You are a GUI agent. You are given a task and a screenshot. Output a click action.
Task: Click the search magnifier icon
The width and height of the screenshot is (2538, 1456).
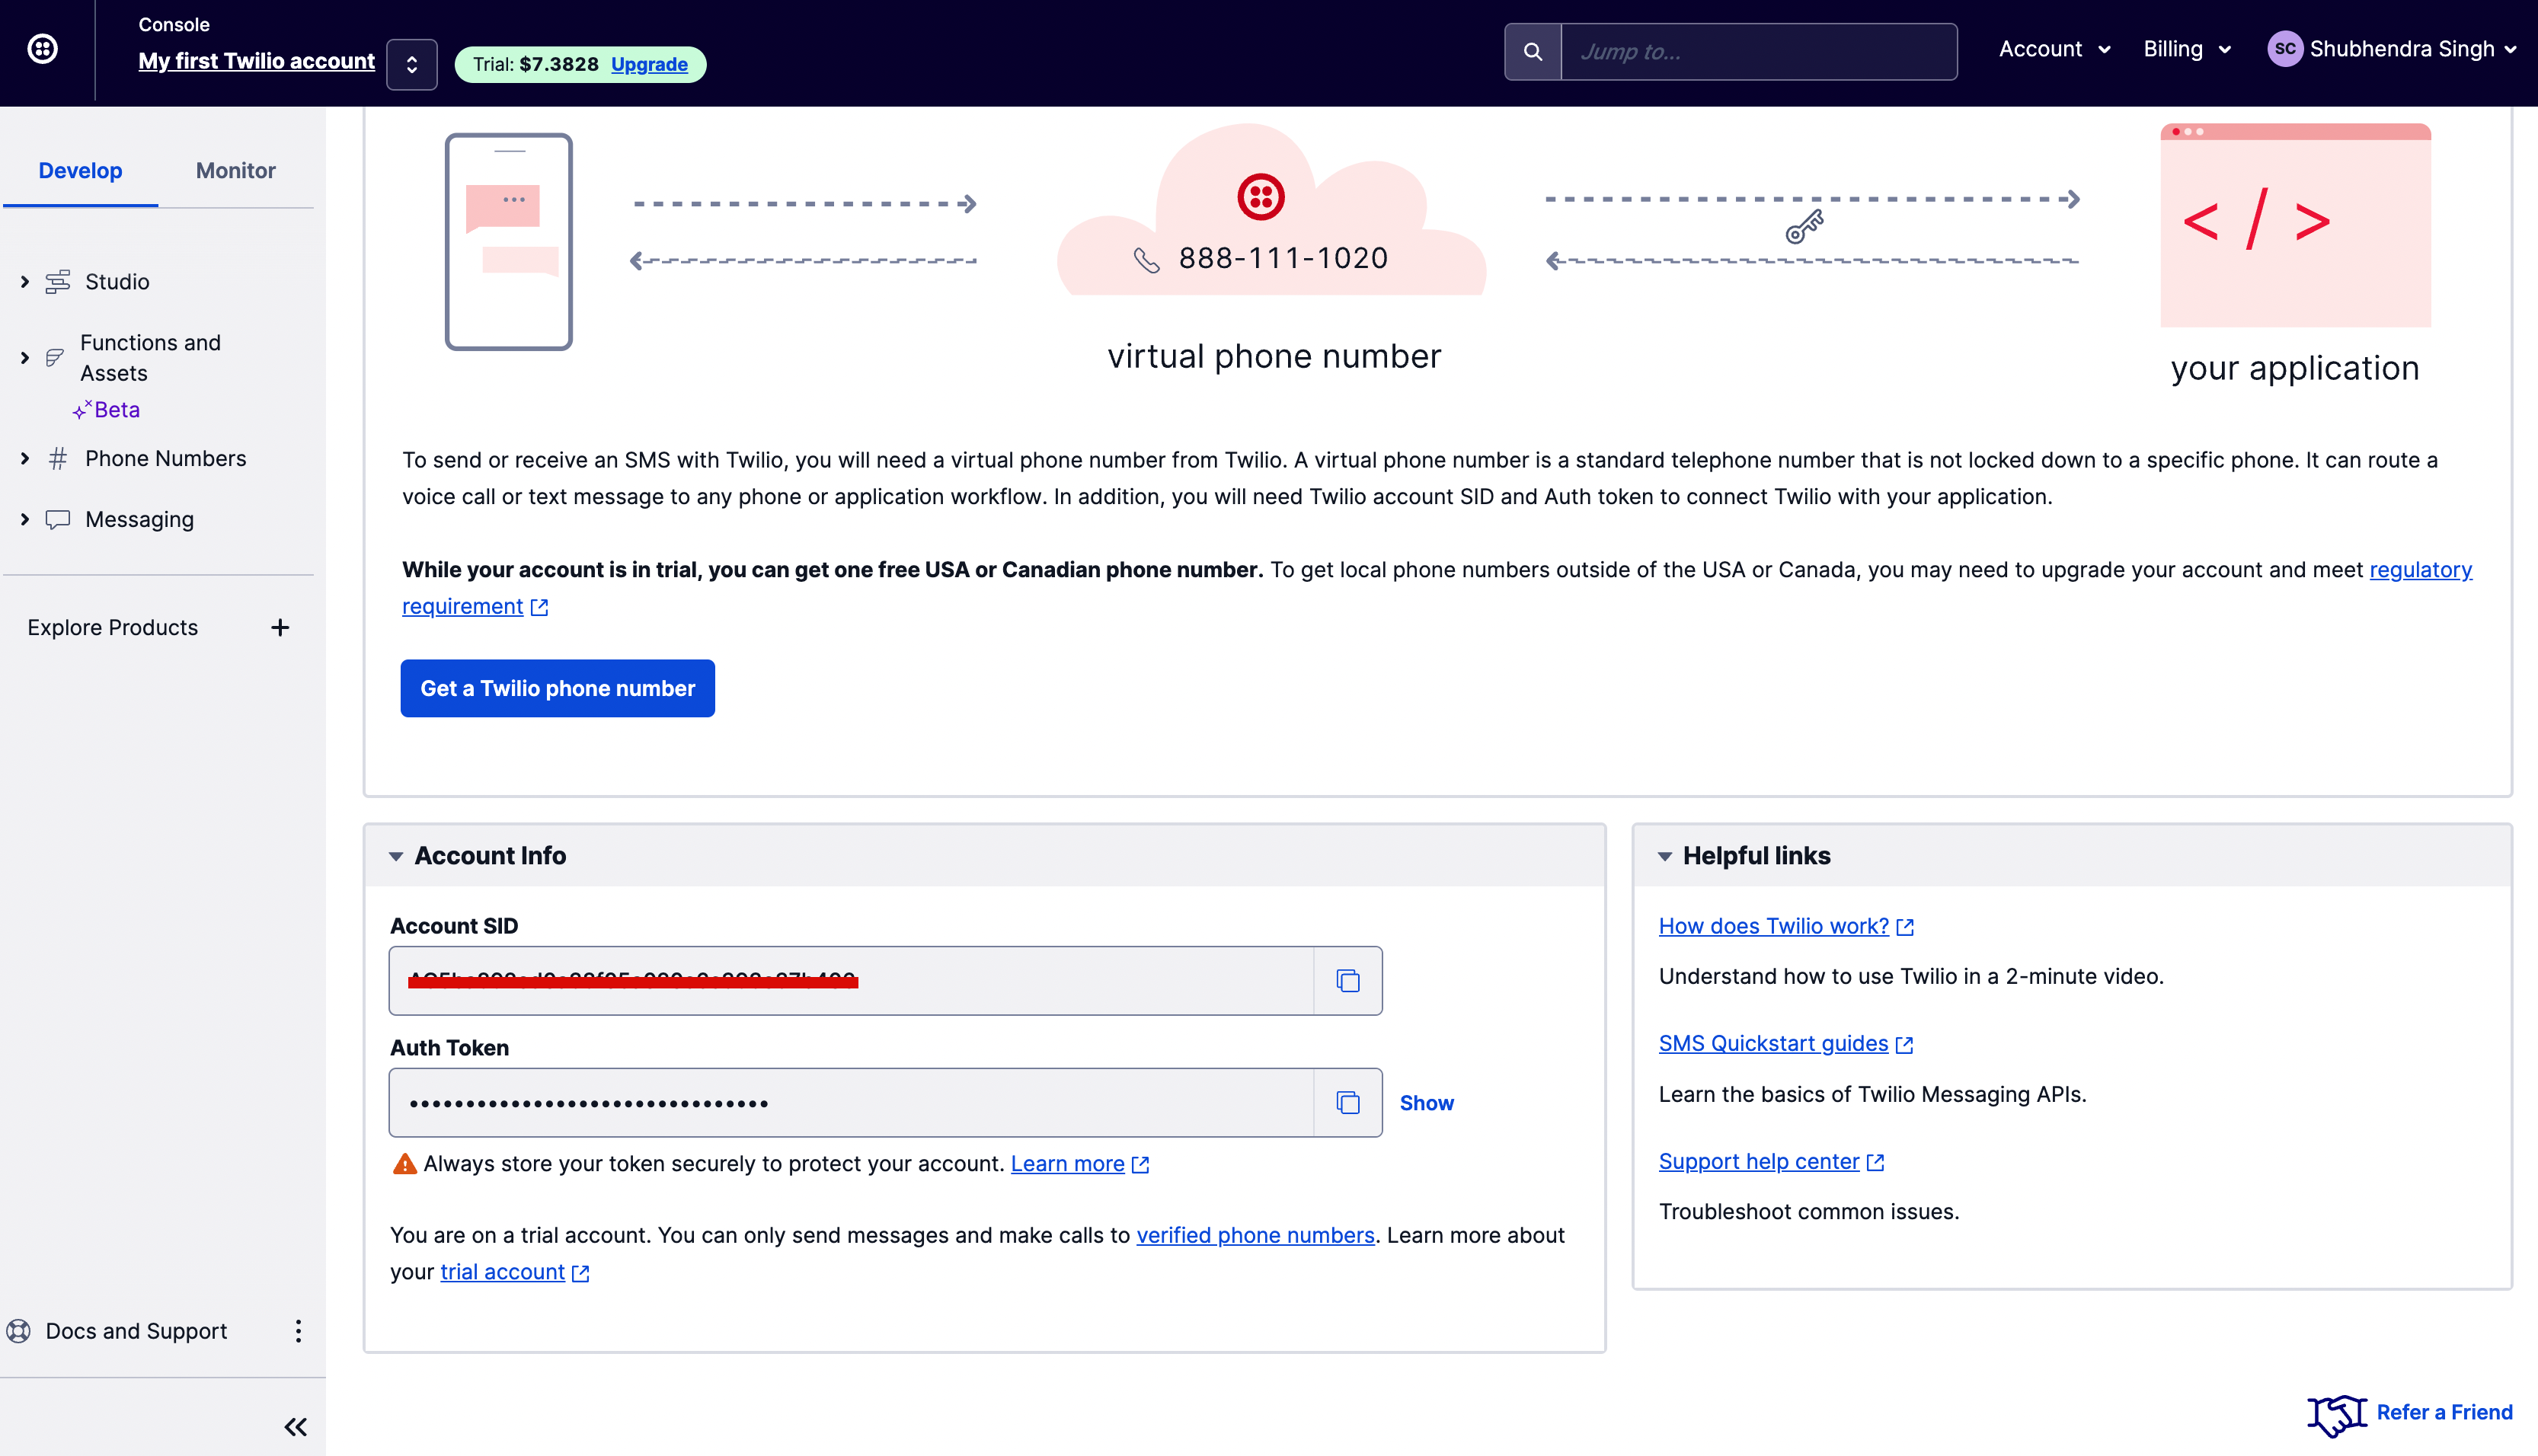click(1532, 51)
